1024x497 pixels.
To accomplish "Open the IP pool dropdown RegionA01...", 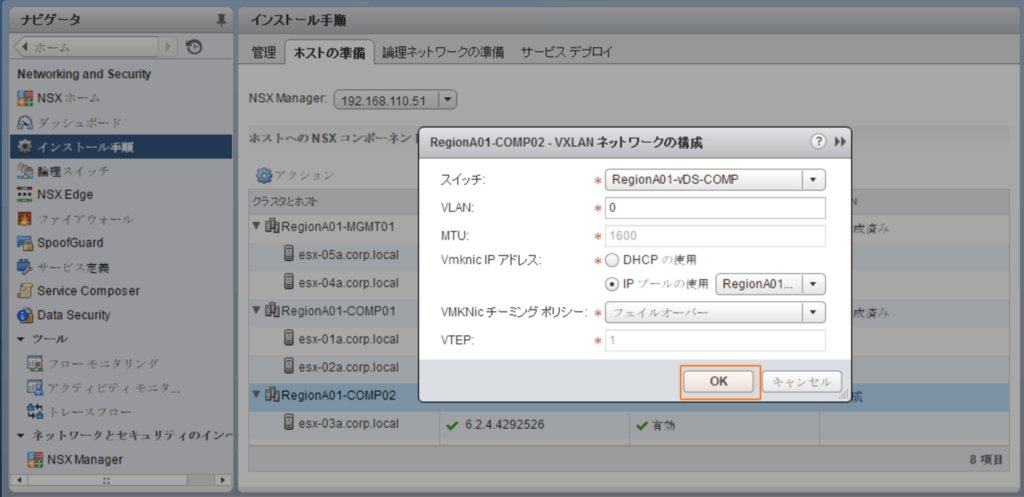I will 771,284.
